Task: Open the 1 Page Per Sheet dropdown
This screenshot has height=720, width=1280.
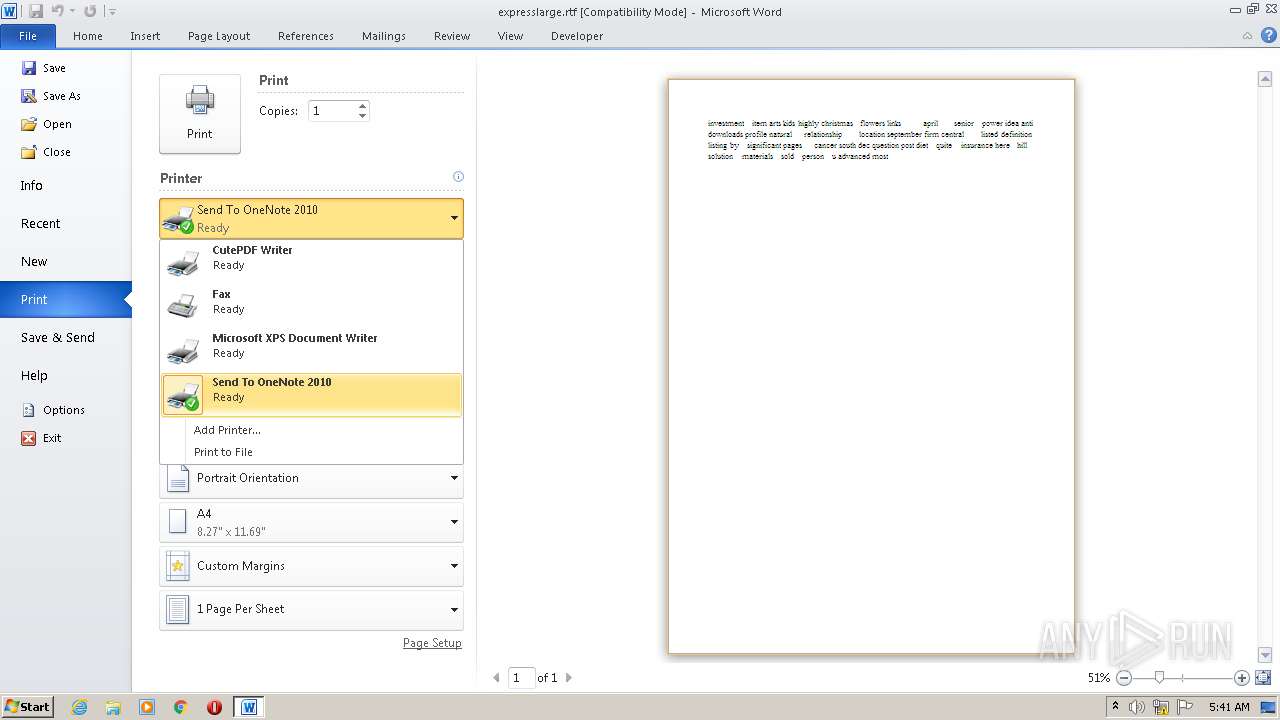Action: pos(311,609)
